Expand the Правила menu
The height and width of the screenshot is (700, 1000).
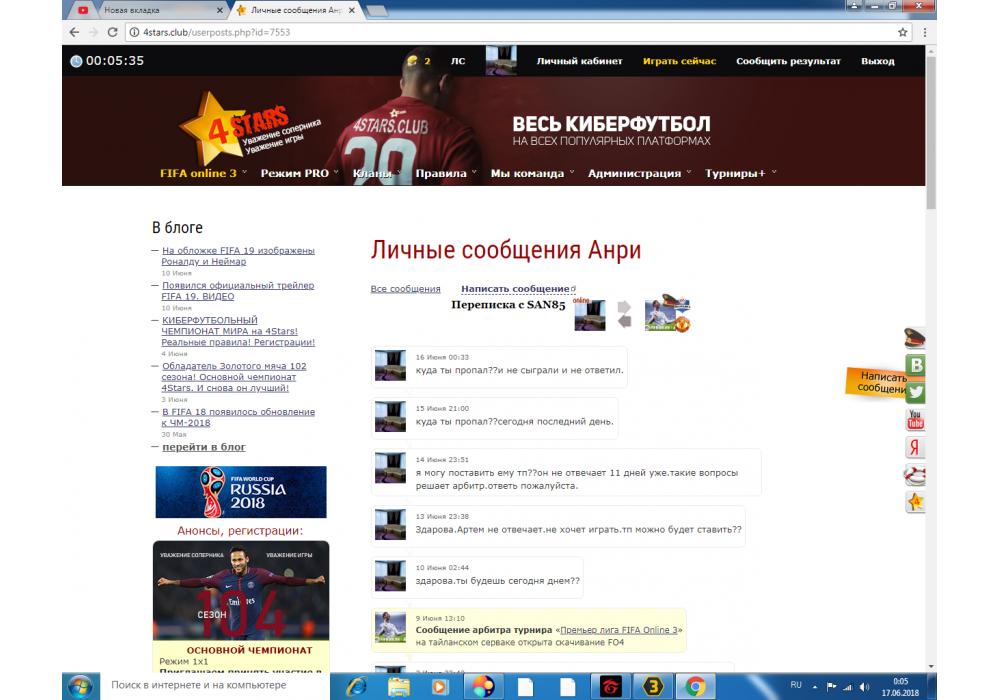(x=446, y=173)
